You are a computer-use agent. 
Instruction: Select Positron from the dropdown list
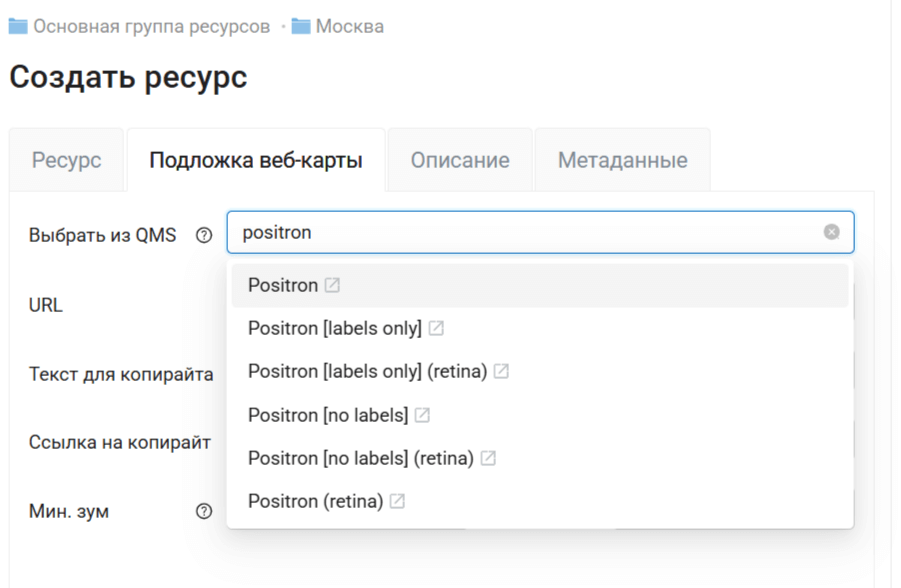(283, 286)
